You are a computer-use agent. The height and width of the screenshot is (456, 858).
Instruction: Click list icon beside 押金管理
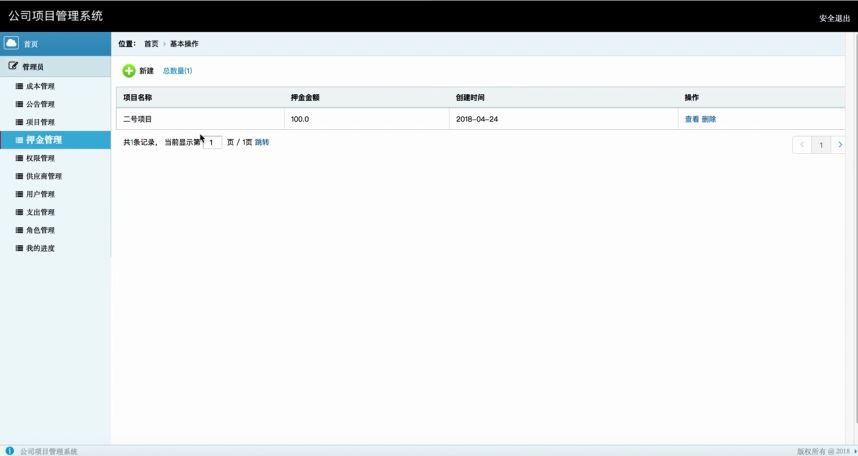[19, 140]
